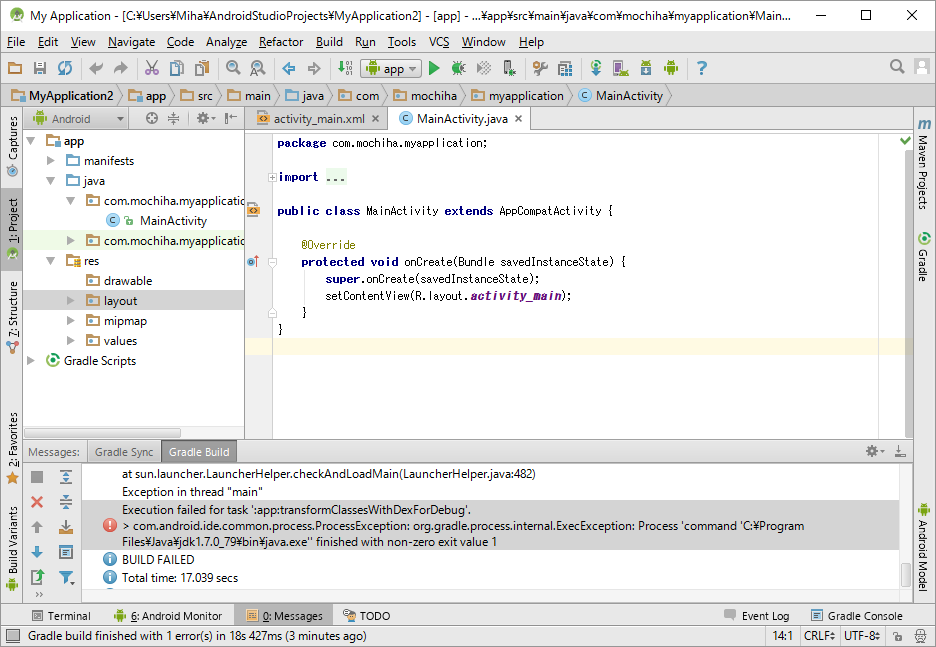Click Scroll from Source target icon
This screenshot has height=647, width=936.
[152, 118]
